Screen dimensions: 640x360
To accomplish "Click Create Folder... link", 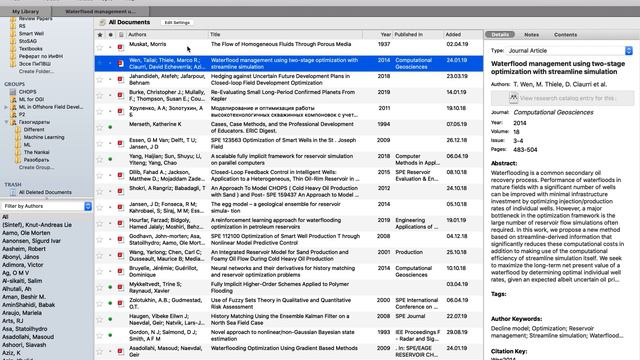I will (36, 71).
